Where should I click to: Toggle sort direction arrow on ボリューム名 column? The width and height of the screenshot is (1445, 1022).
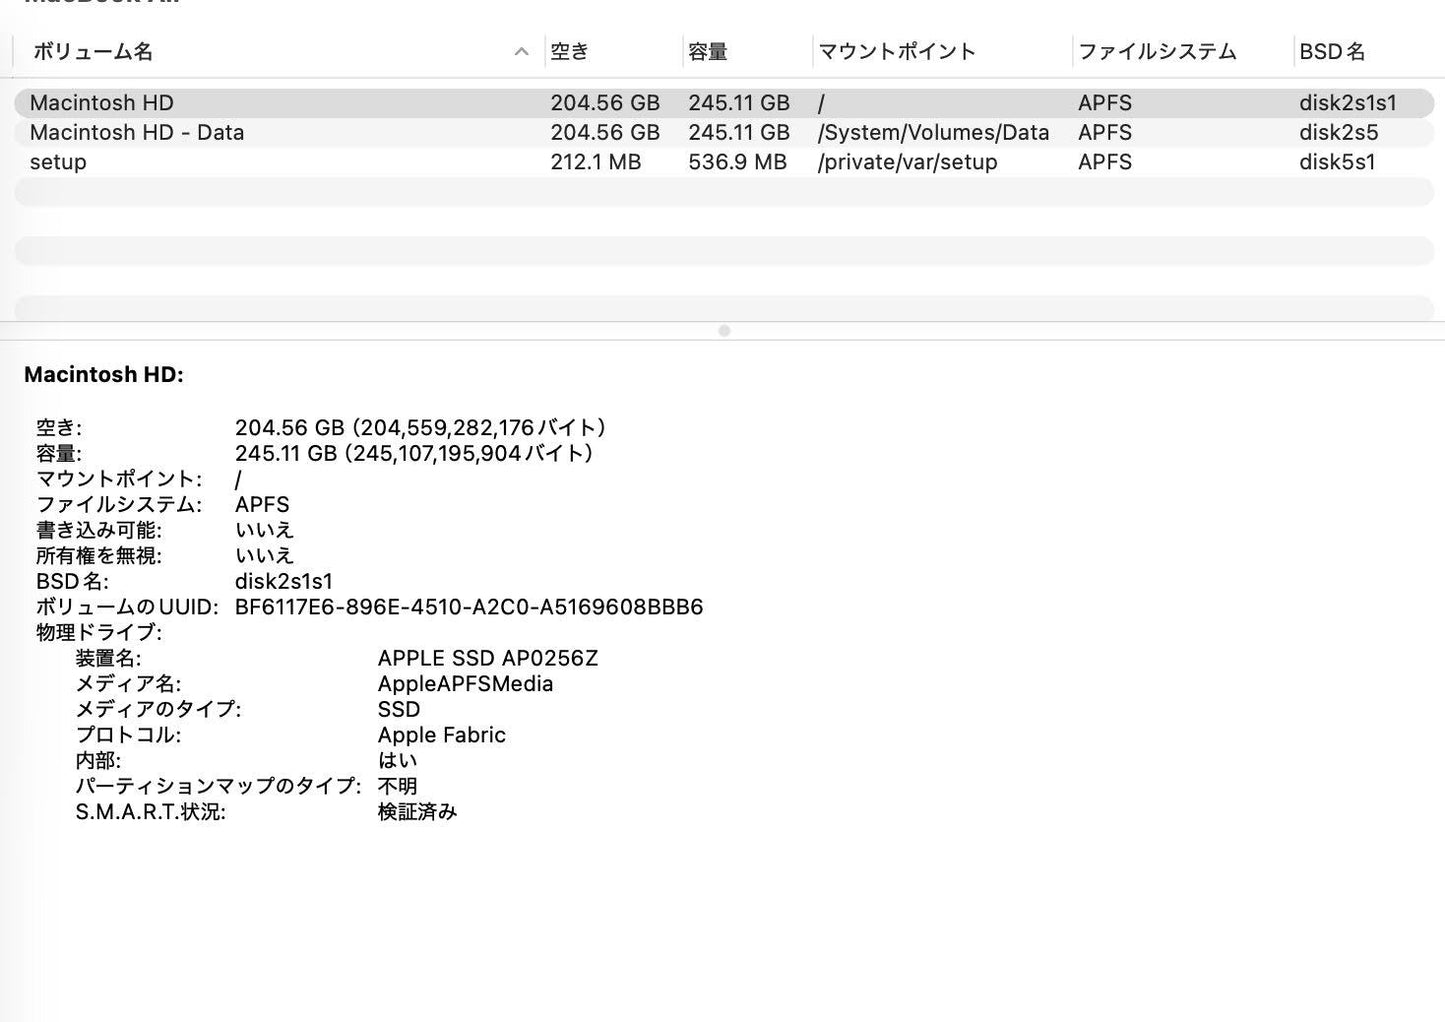coord(521,52)
